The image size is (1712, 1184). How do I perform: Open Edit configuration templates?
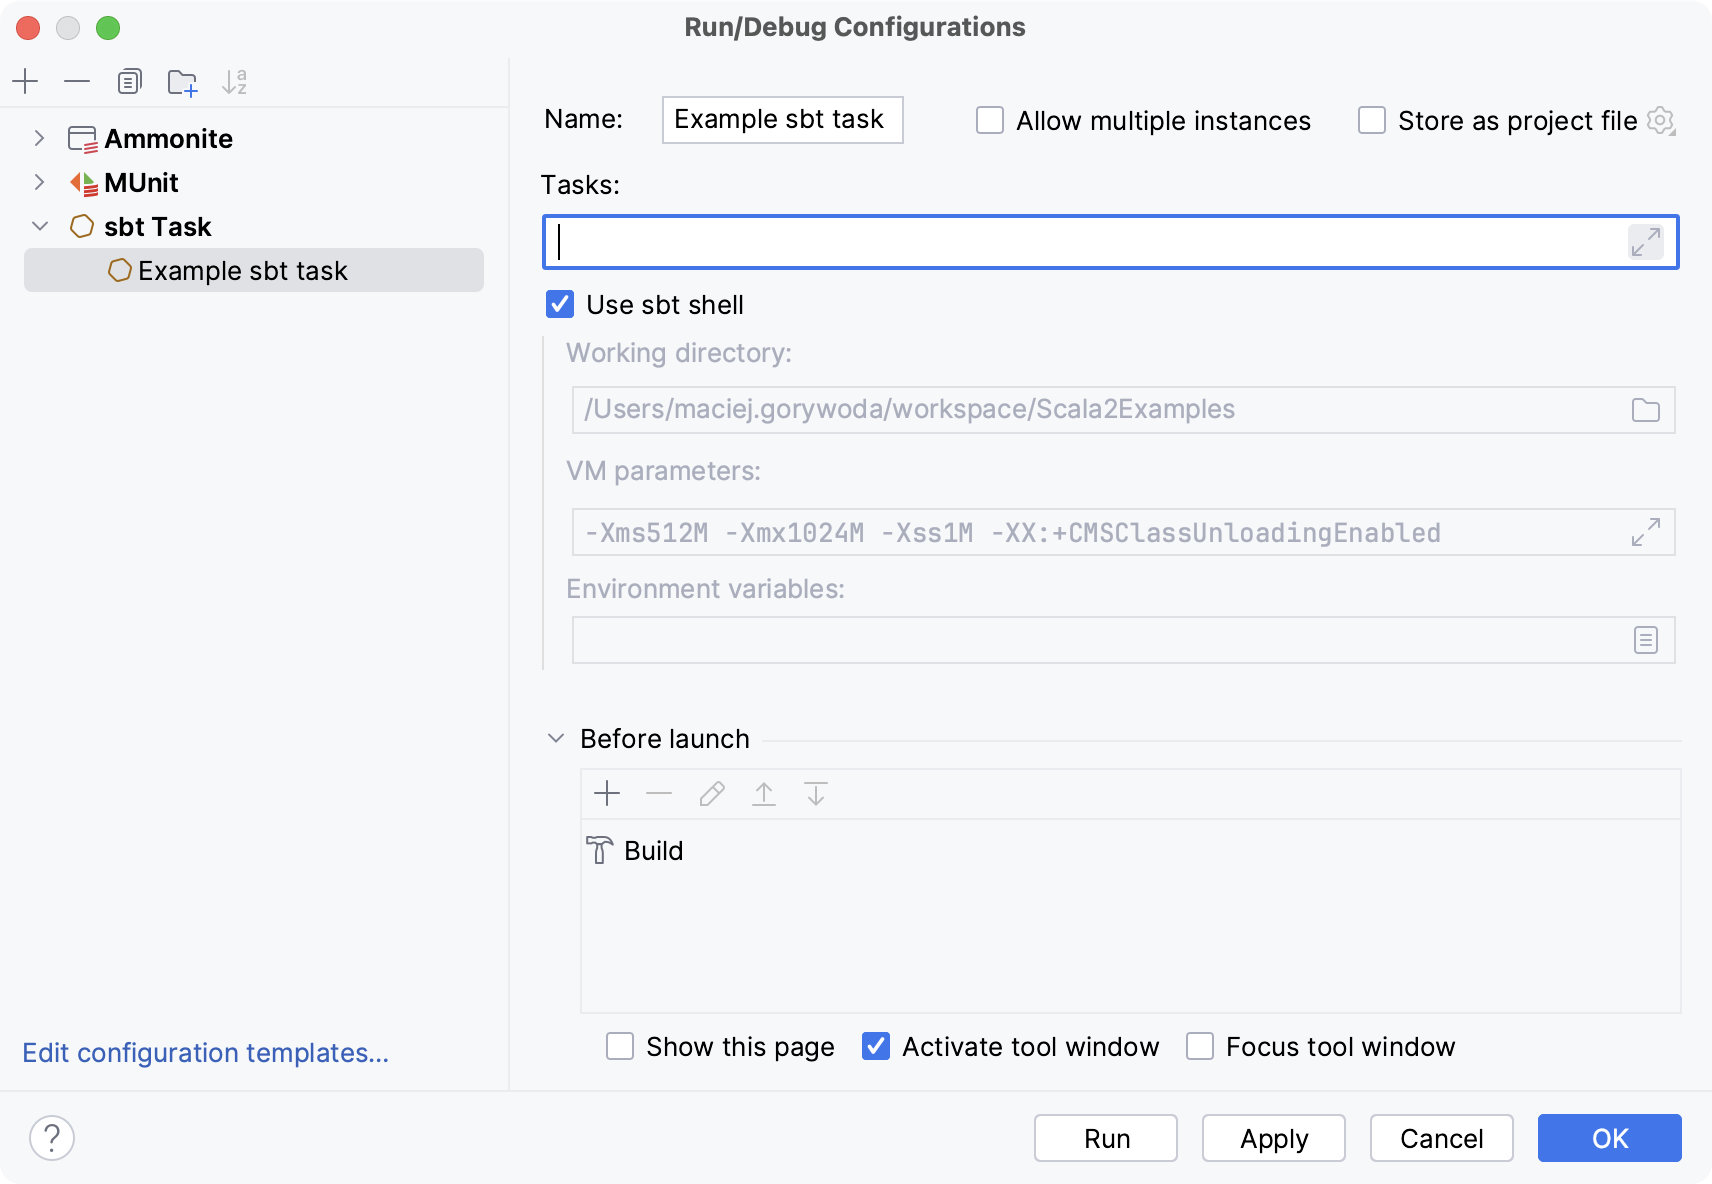coord(206,1053)
